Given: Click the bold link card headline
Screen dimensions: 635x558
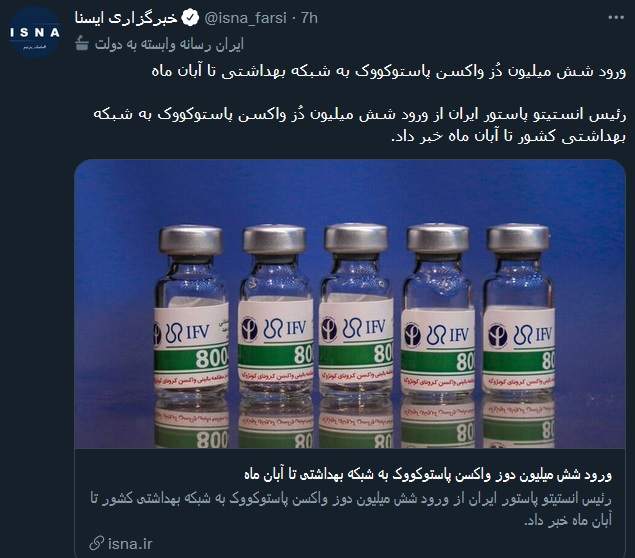Looking at the screenshot, I should click(x=428, y=475).
